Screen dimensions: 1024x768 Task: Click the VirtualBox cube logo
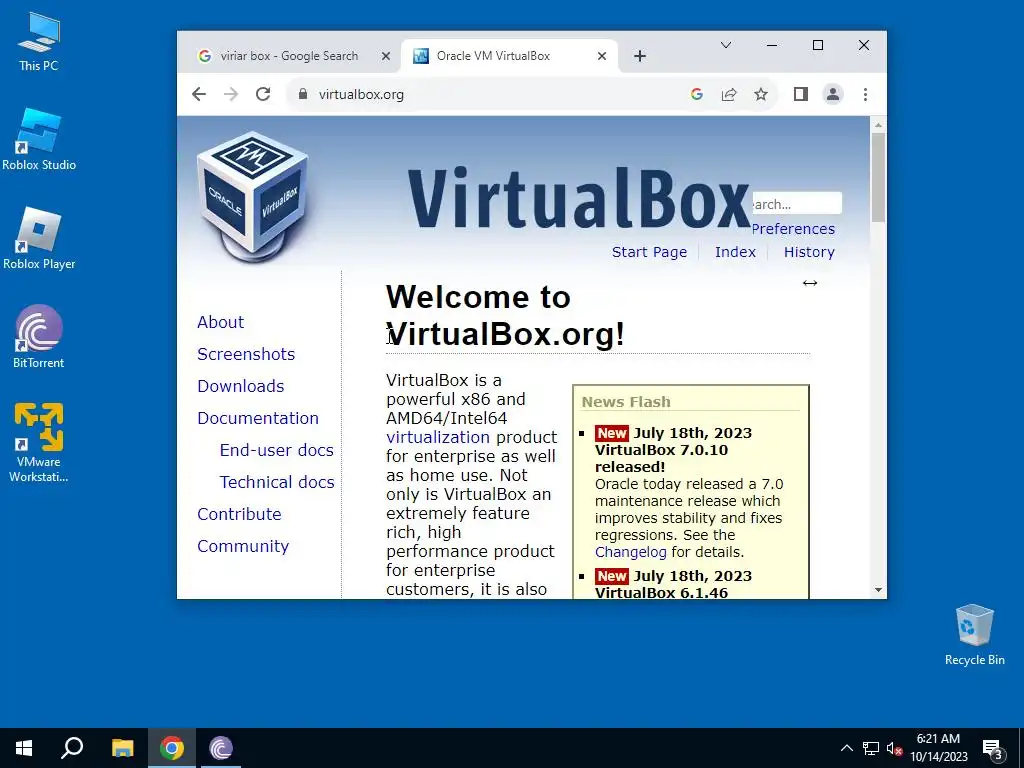point(253,196)
